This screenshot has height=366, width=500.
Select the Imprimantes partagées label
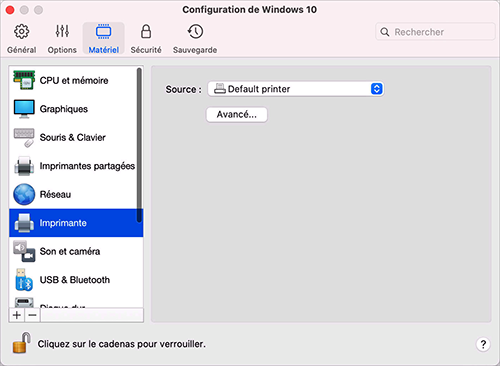87,166
